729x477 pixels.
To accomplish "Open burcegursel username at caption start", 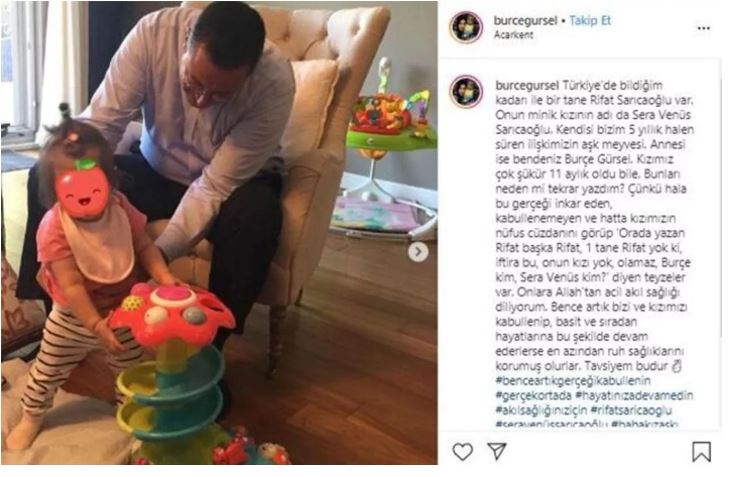I will (x=527, y=86).
